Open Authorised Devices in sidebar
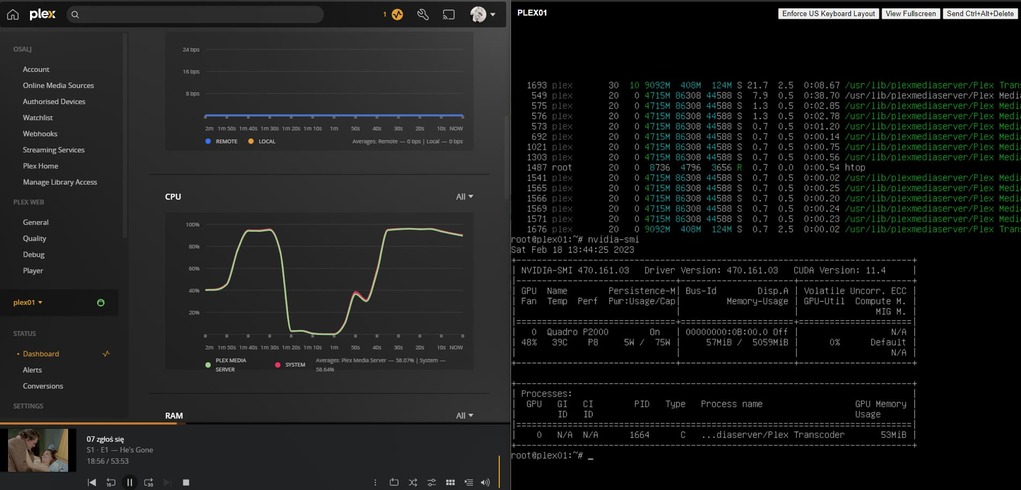Screen dimensions: 1021x490 [x=54, y=102]
